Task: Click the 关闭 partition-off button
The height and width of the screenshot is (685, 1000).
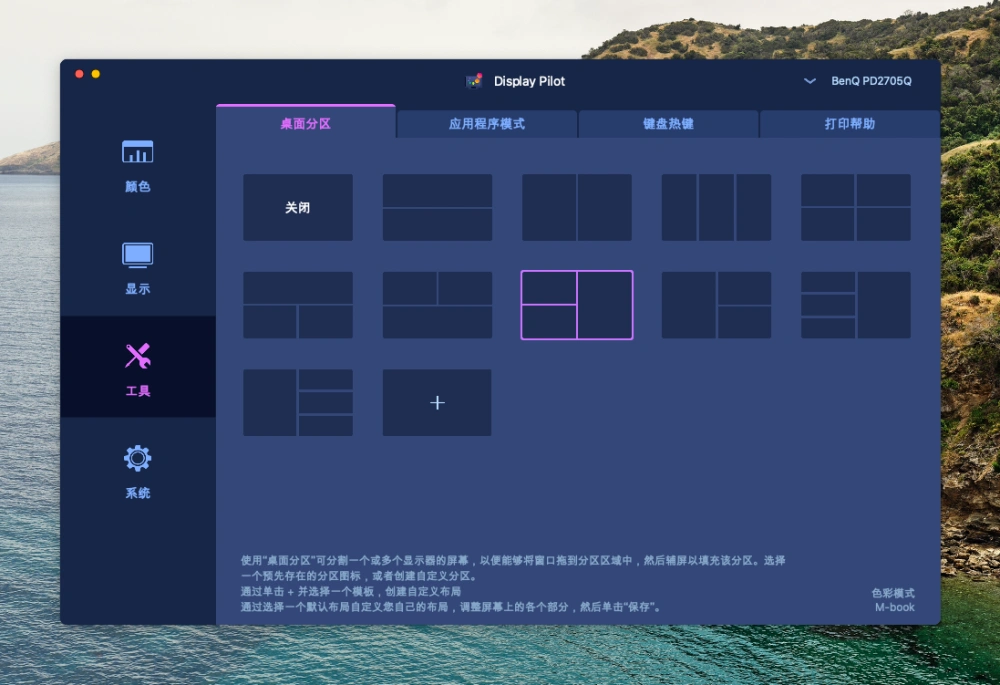Action: 298,207
